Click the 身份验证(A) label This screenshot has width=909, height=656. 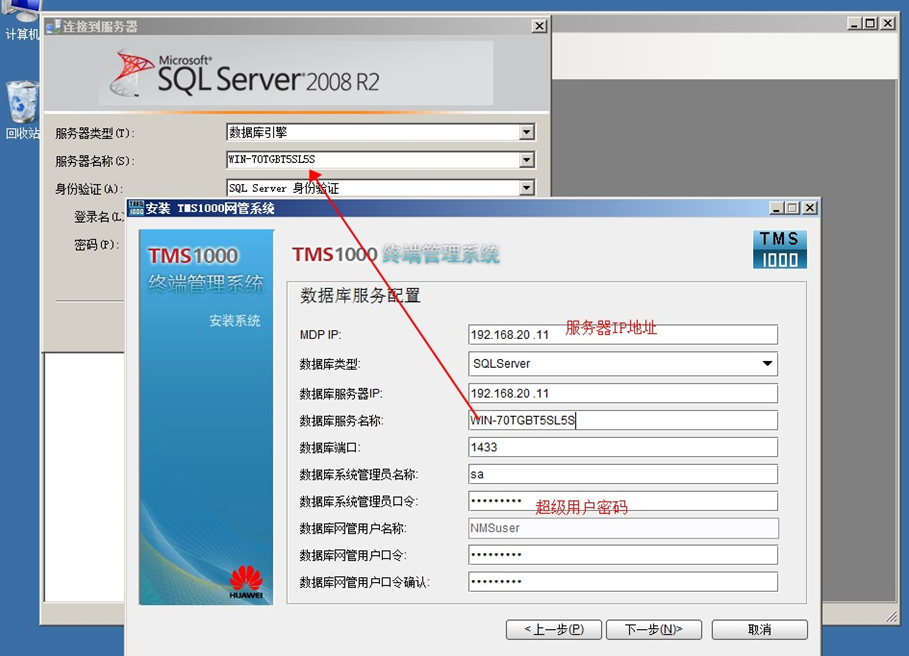(89, 189)
